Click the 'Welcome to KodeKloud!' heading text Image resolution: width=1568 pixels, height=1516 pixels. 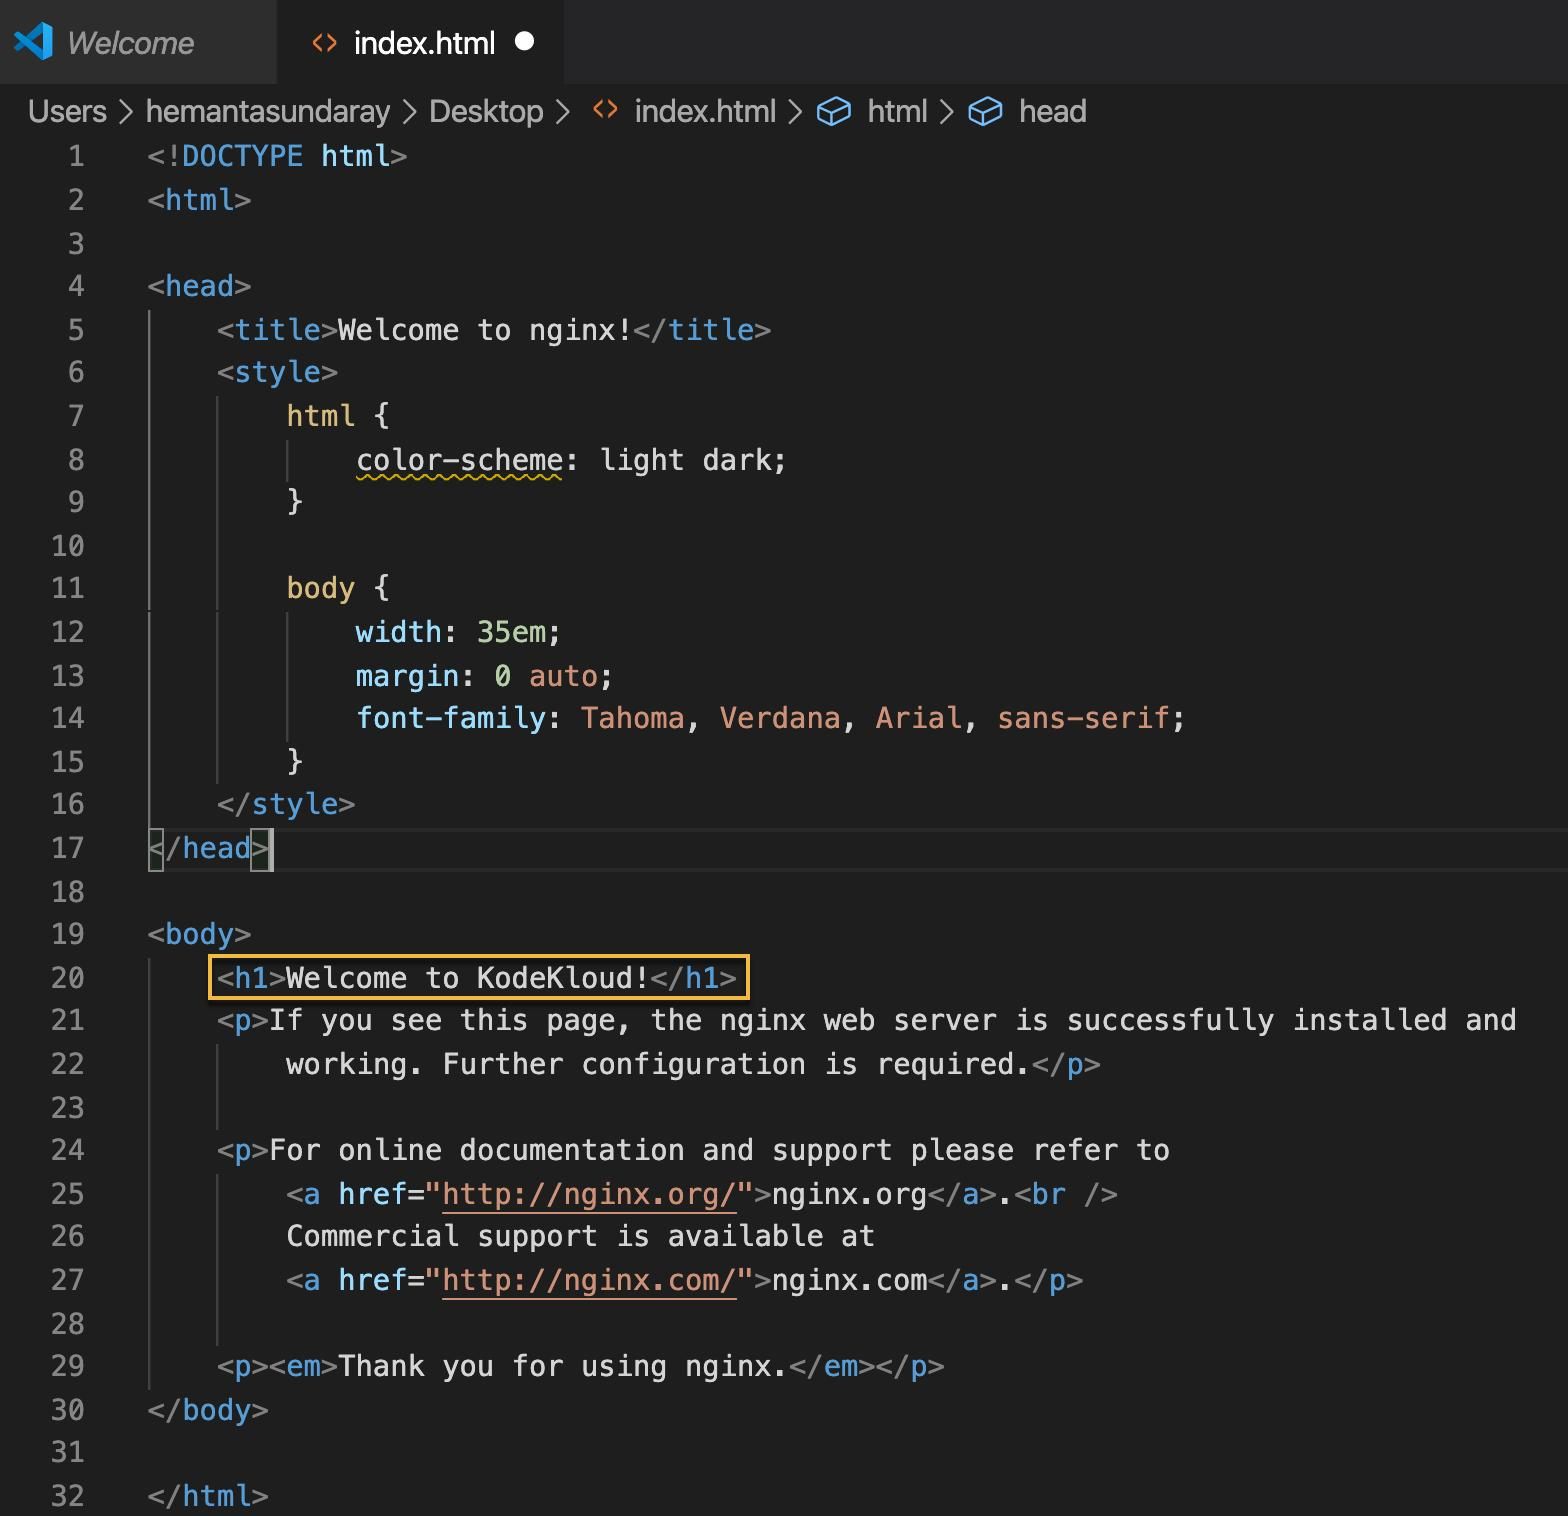click(x=468, y=978)
